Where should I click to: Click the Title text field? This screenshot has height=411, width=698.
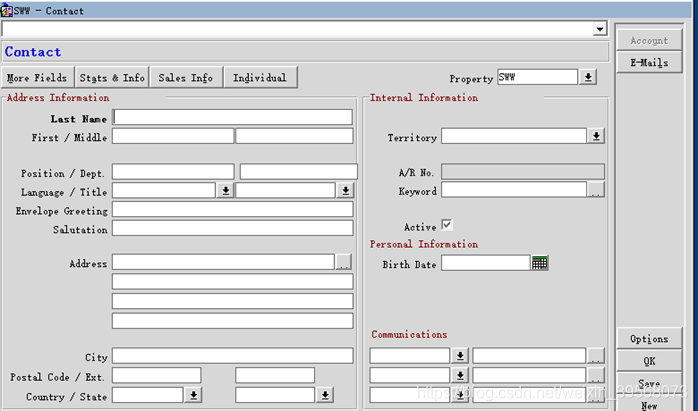click(x=285, y=191)
